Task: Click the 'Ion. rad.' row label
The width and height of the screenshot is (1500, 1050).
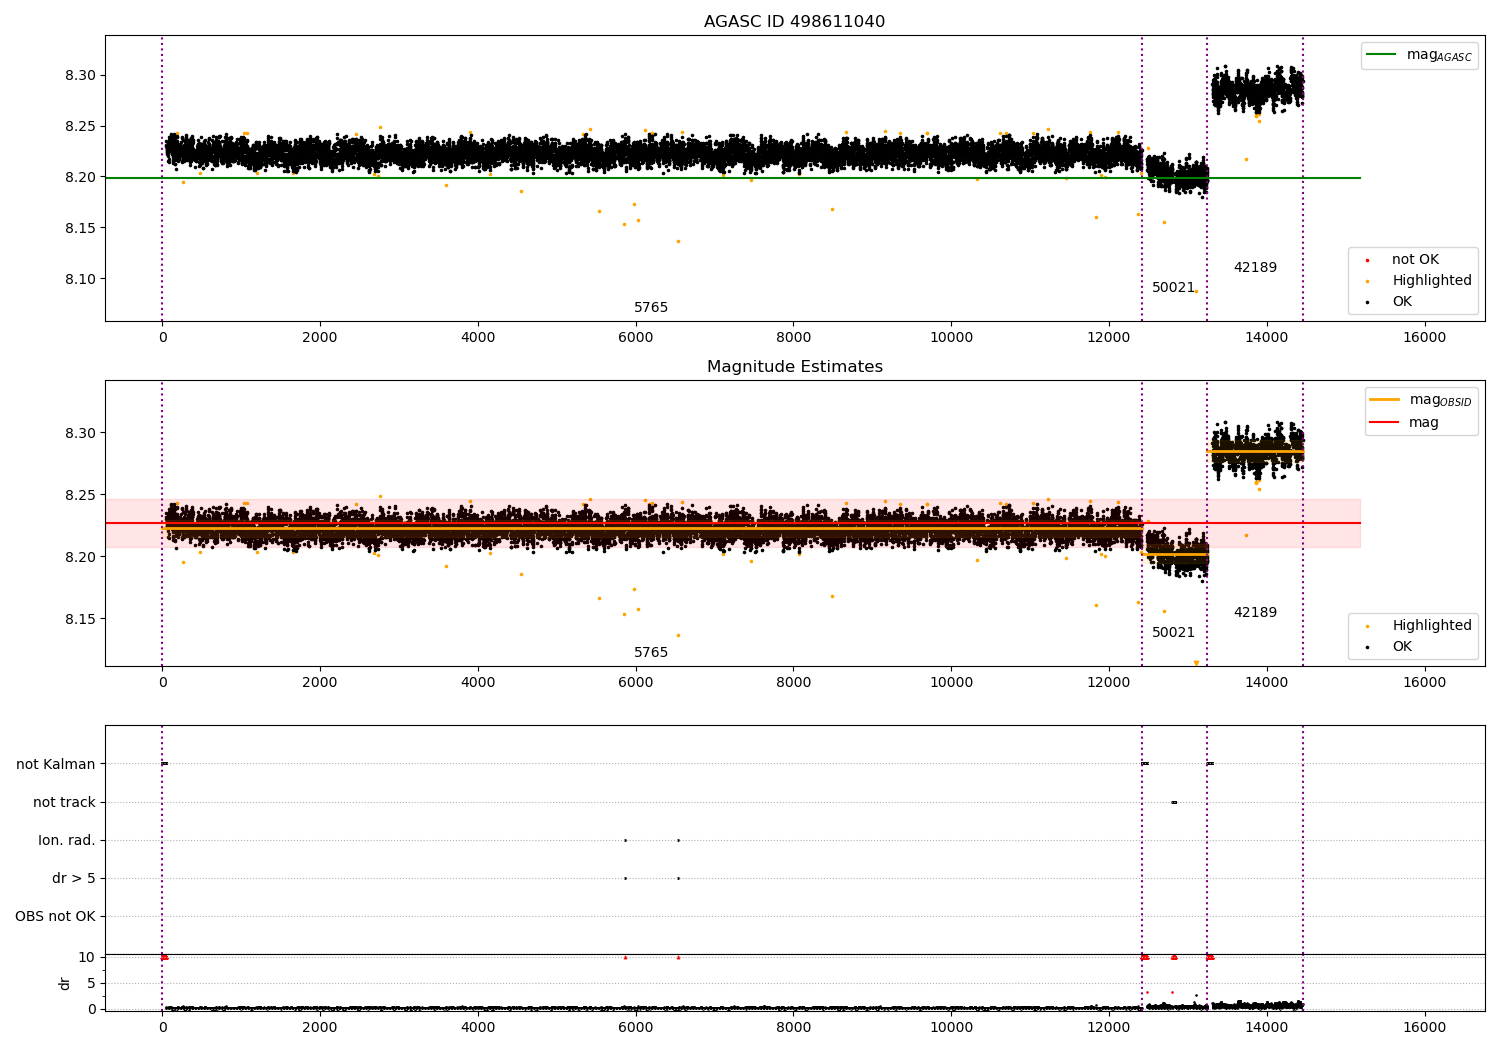Action: click(67, 840)
